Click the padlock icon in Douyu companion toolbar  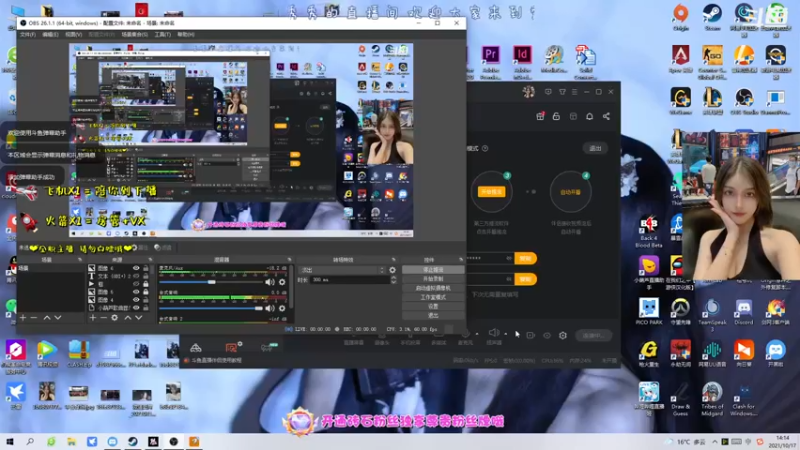pyautogui.click(x=556, y=116)
